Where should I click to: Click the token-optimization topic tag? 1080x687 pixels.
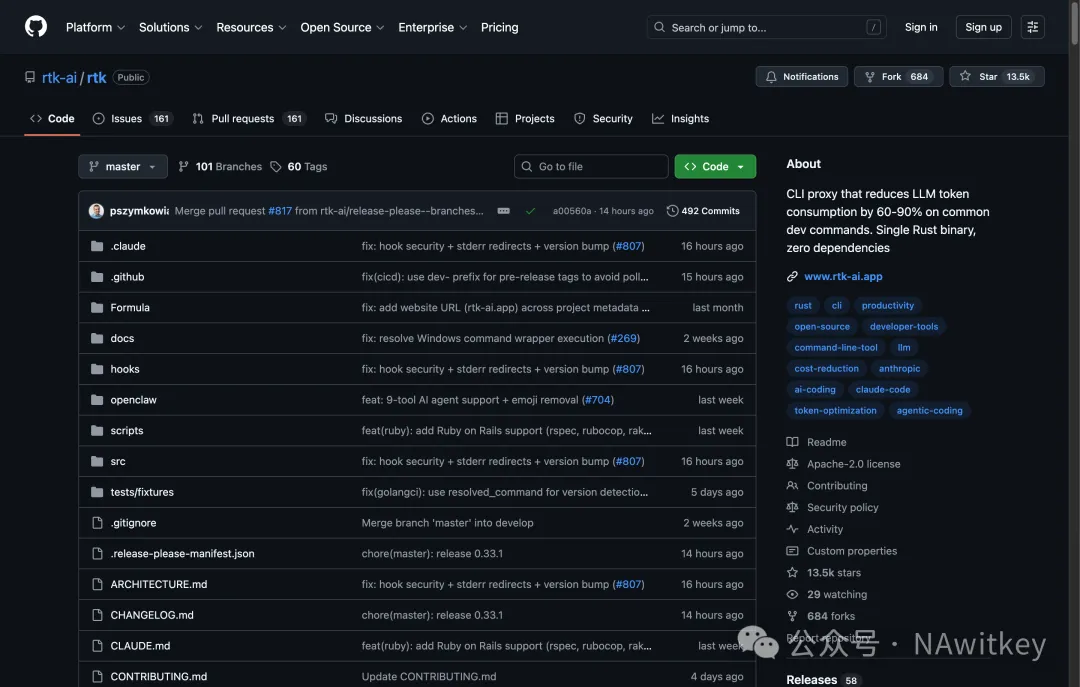[x=835, y=411]
